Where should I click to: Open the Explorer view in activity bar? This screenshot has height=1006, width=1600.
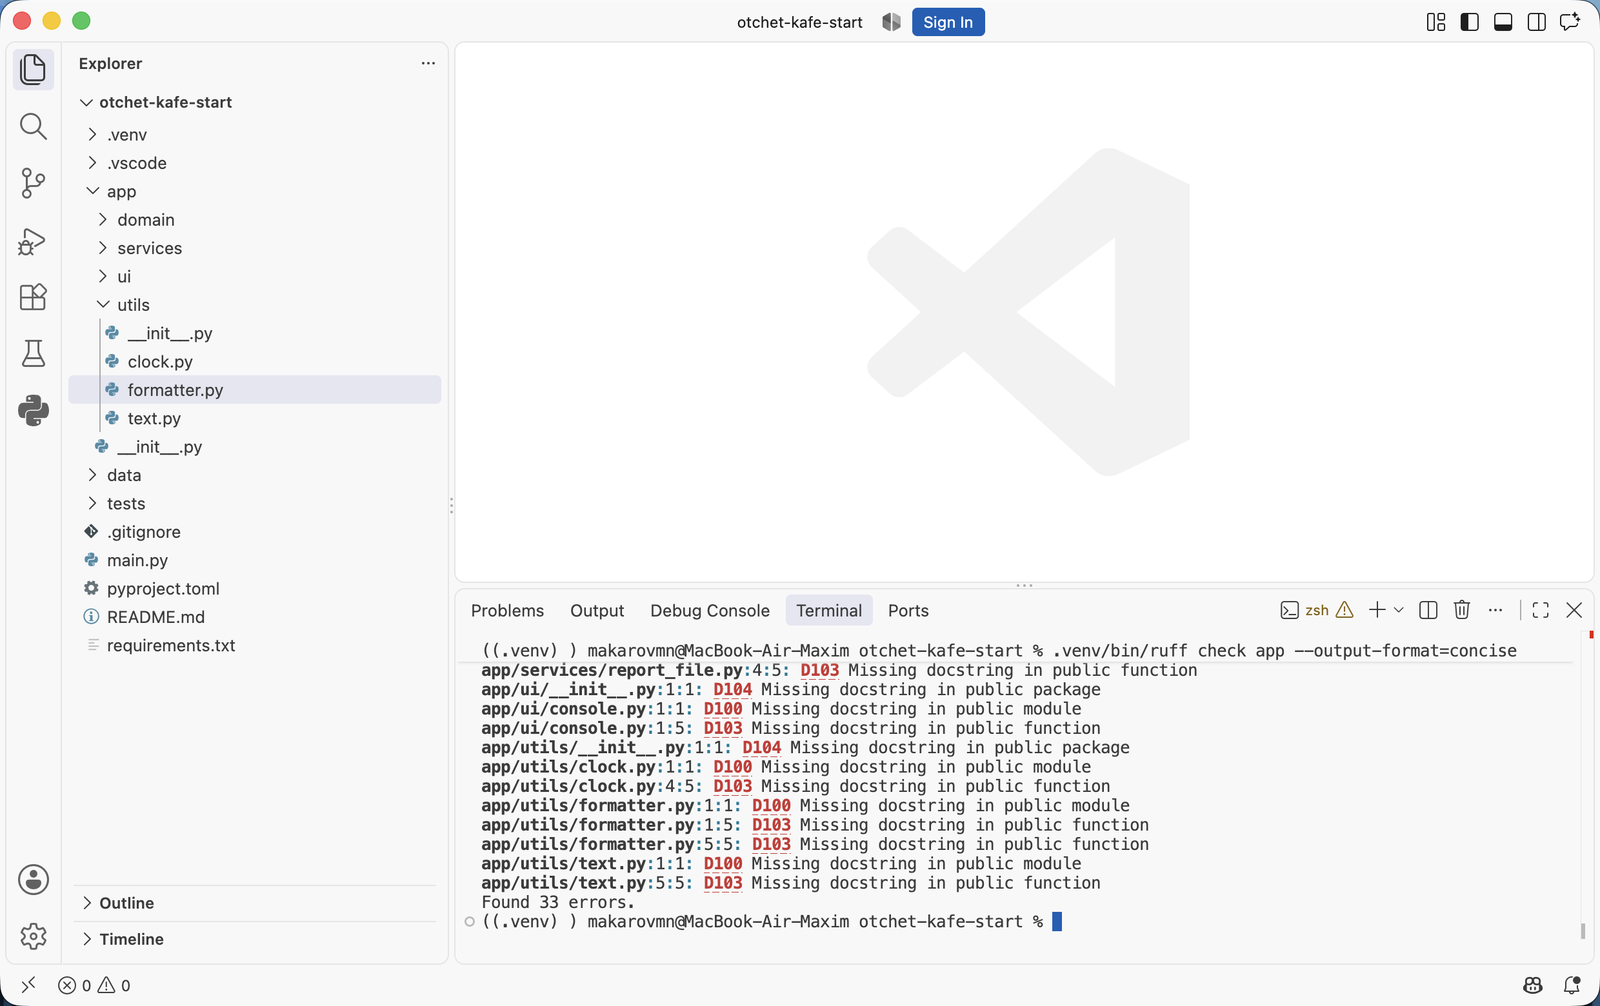pyautogui.click(x=33, y=69)
